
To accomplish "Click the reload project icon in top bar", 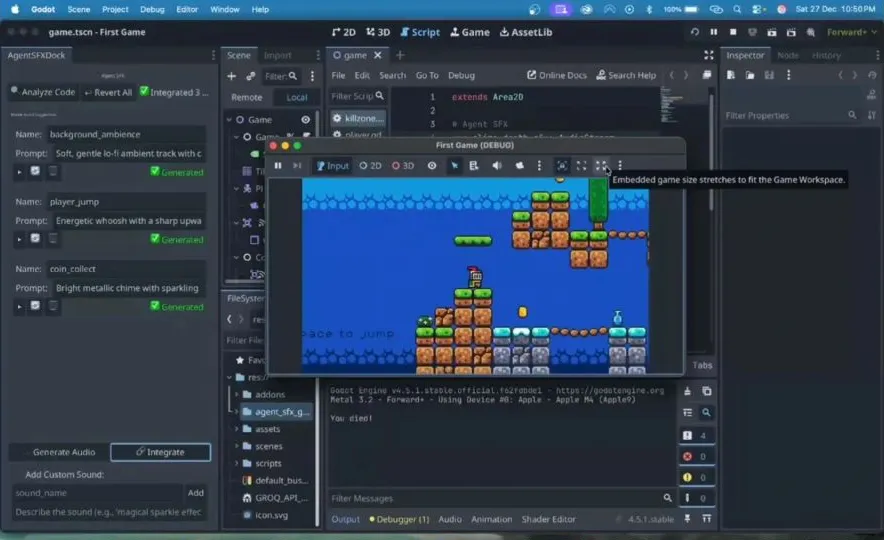I will (x=695, y=32).
